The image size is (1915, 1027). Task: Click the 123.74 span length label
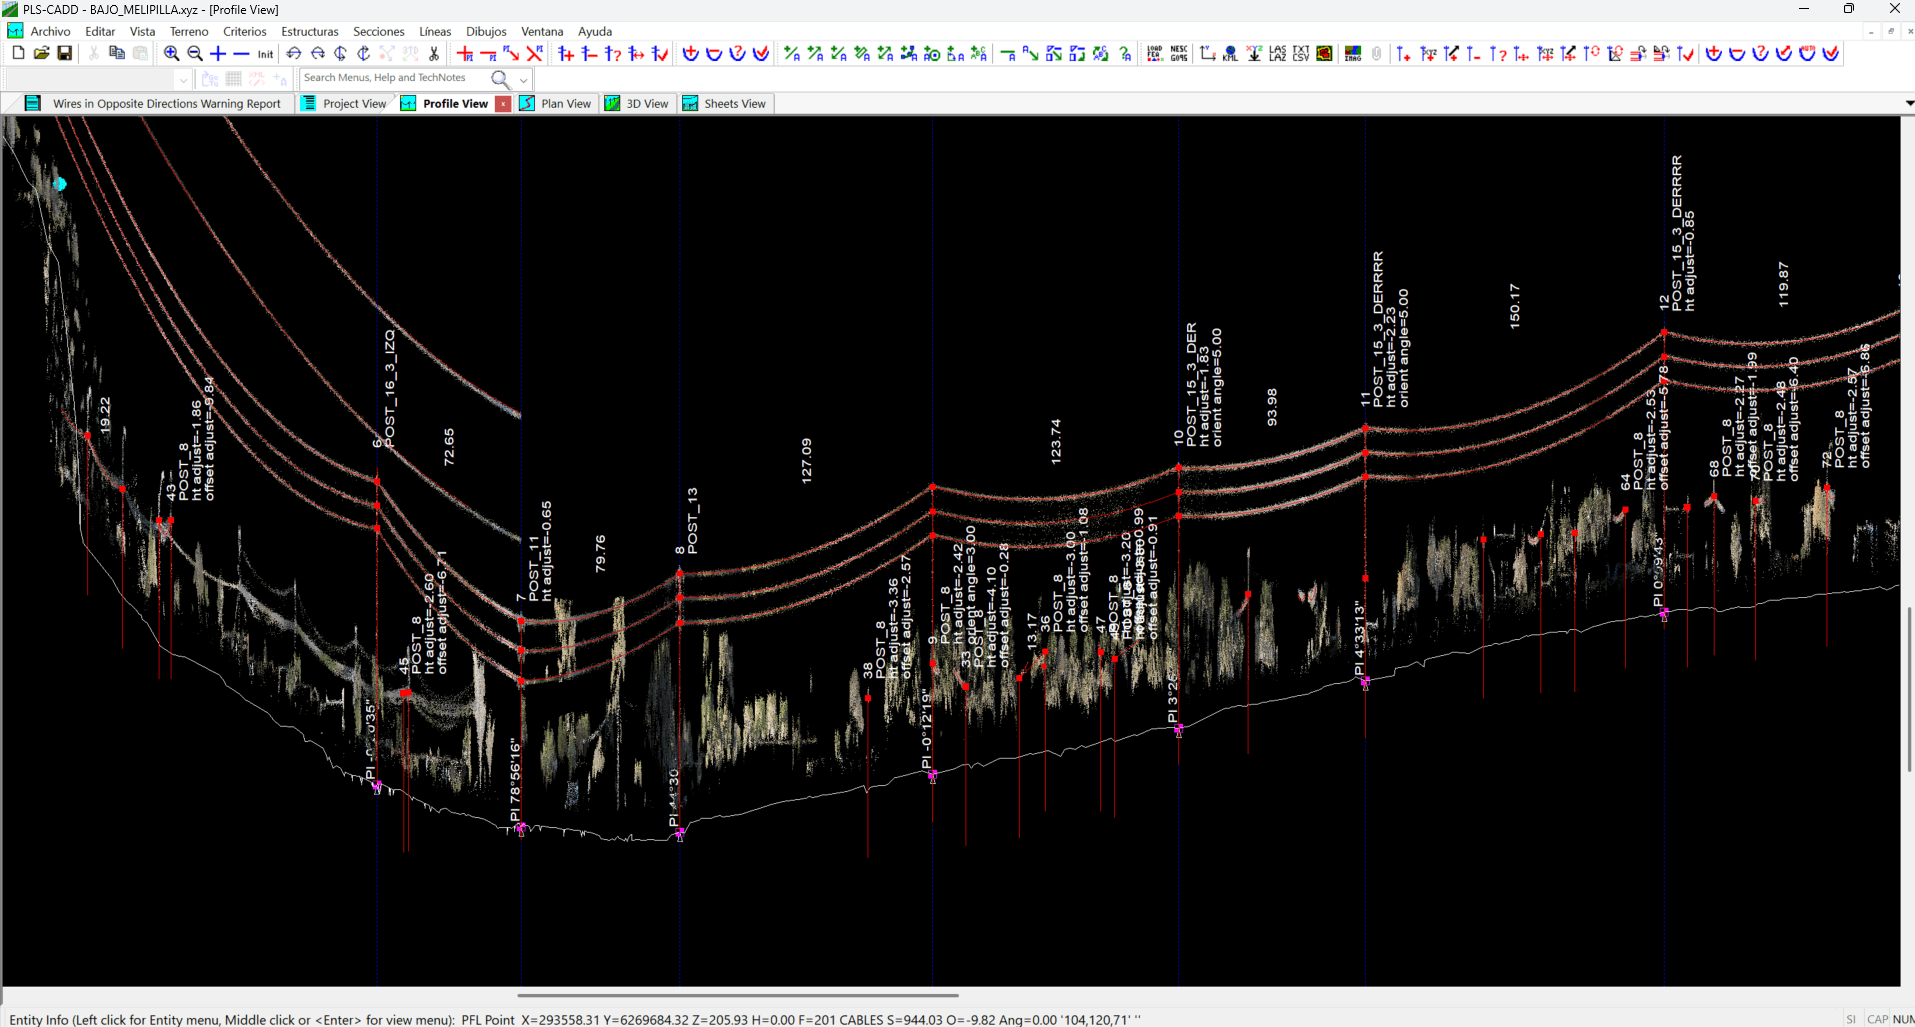coord(1055,441)
